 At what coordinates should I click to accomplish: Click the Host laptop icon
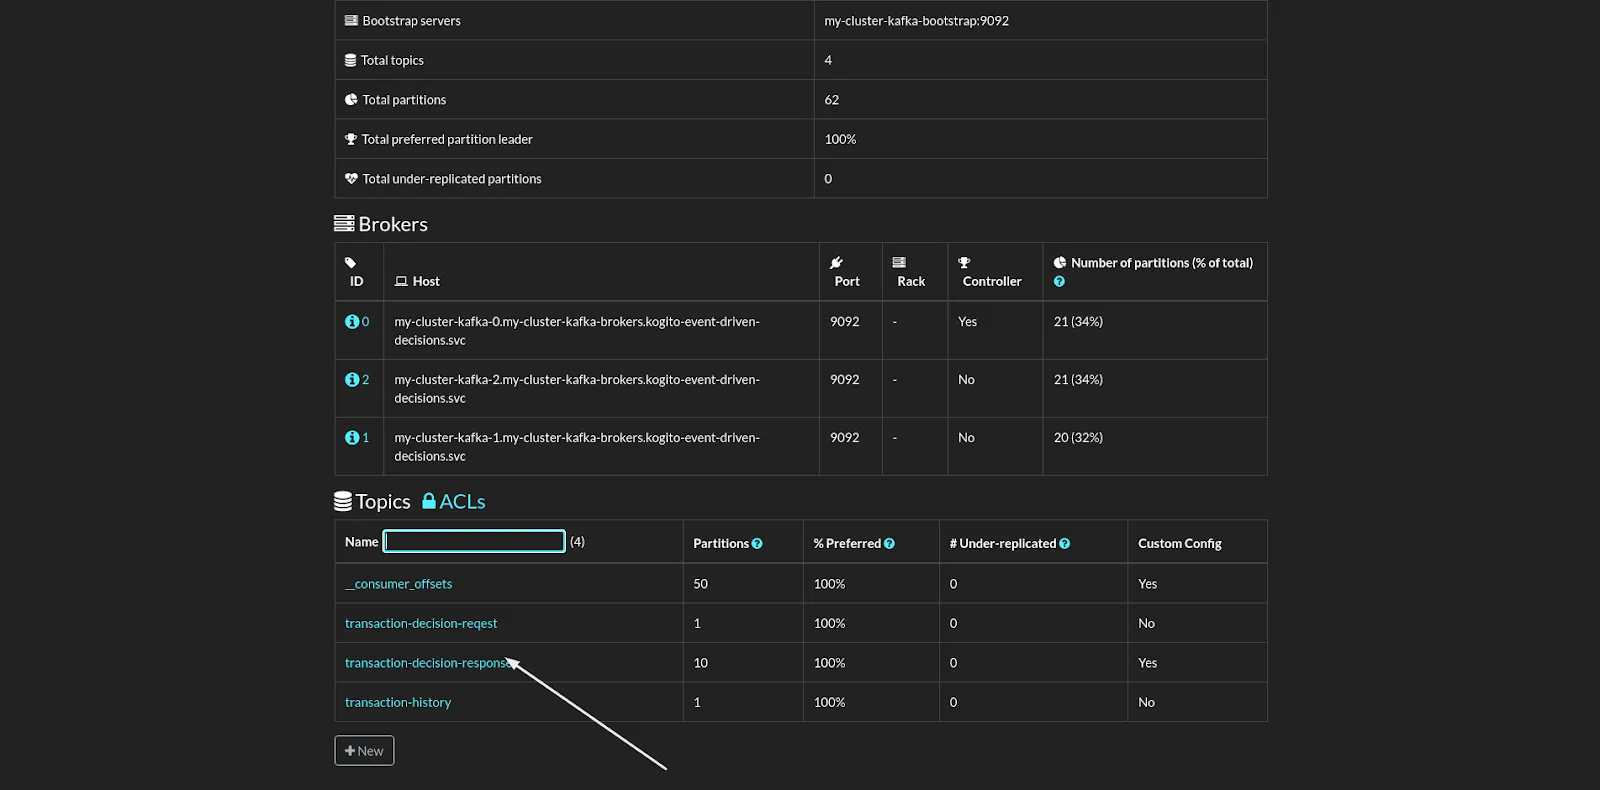(401, 282)
